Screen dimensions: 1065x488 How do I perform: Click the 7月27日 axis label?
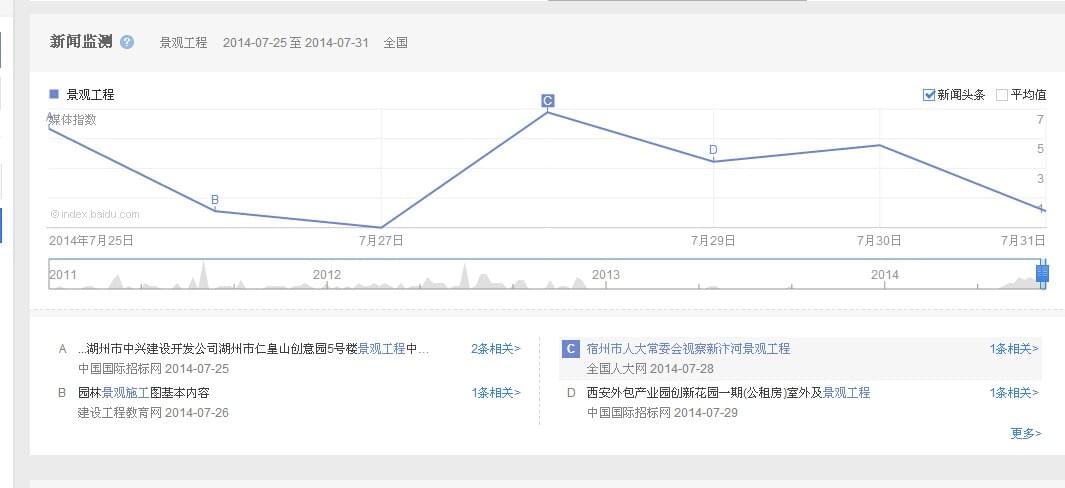coord(382,240)
